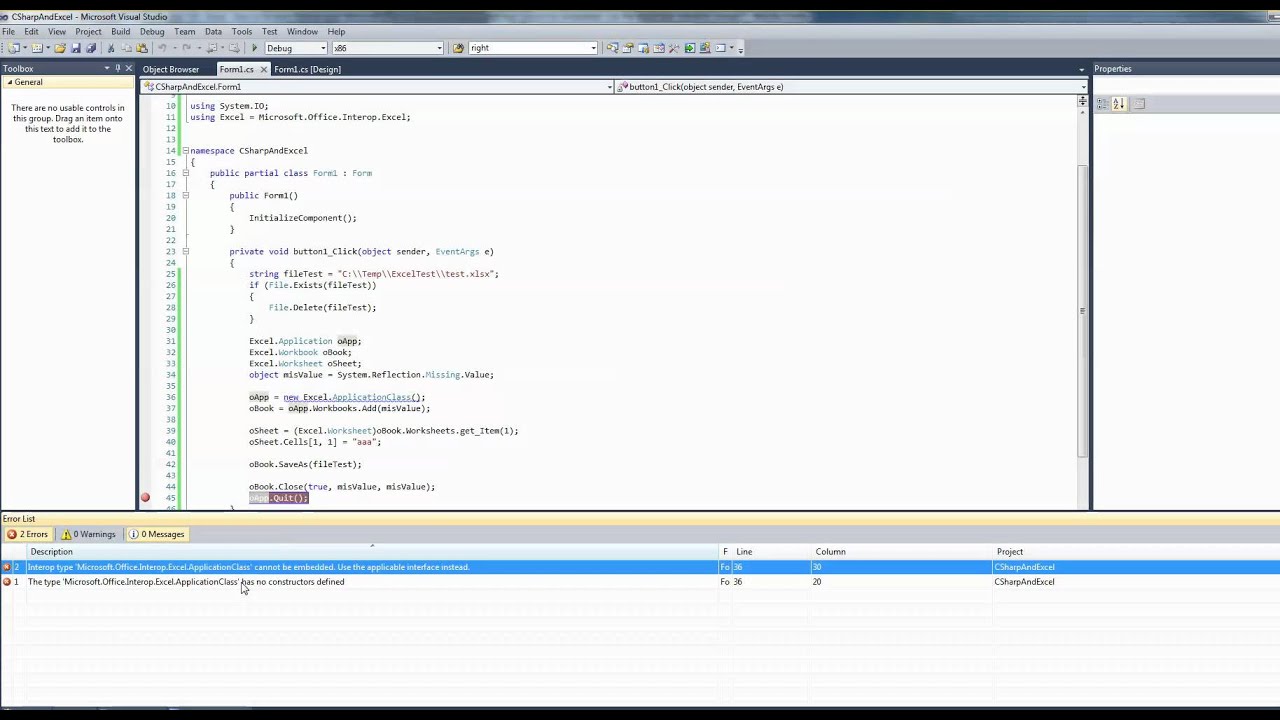Screen dimensions: 1280x720
Task: Open the Build menu
Action: coord(120,32)
